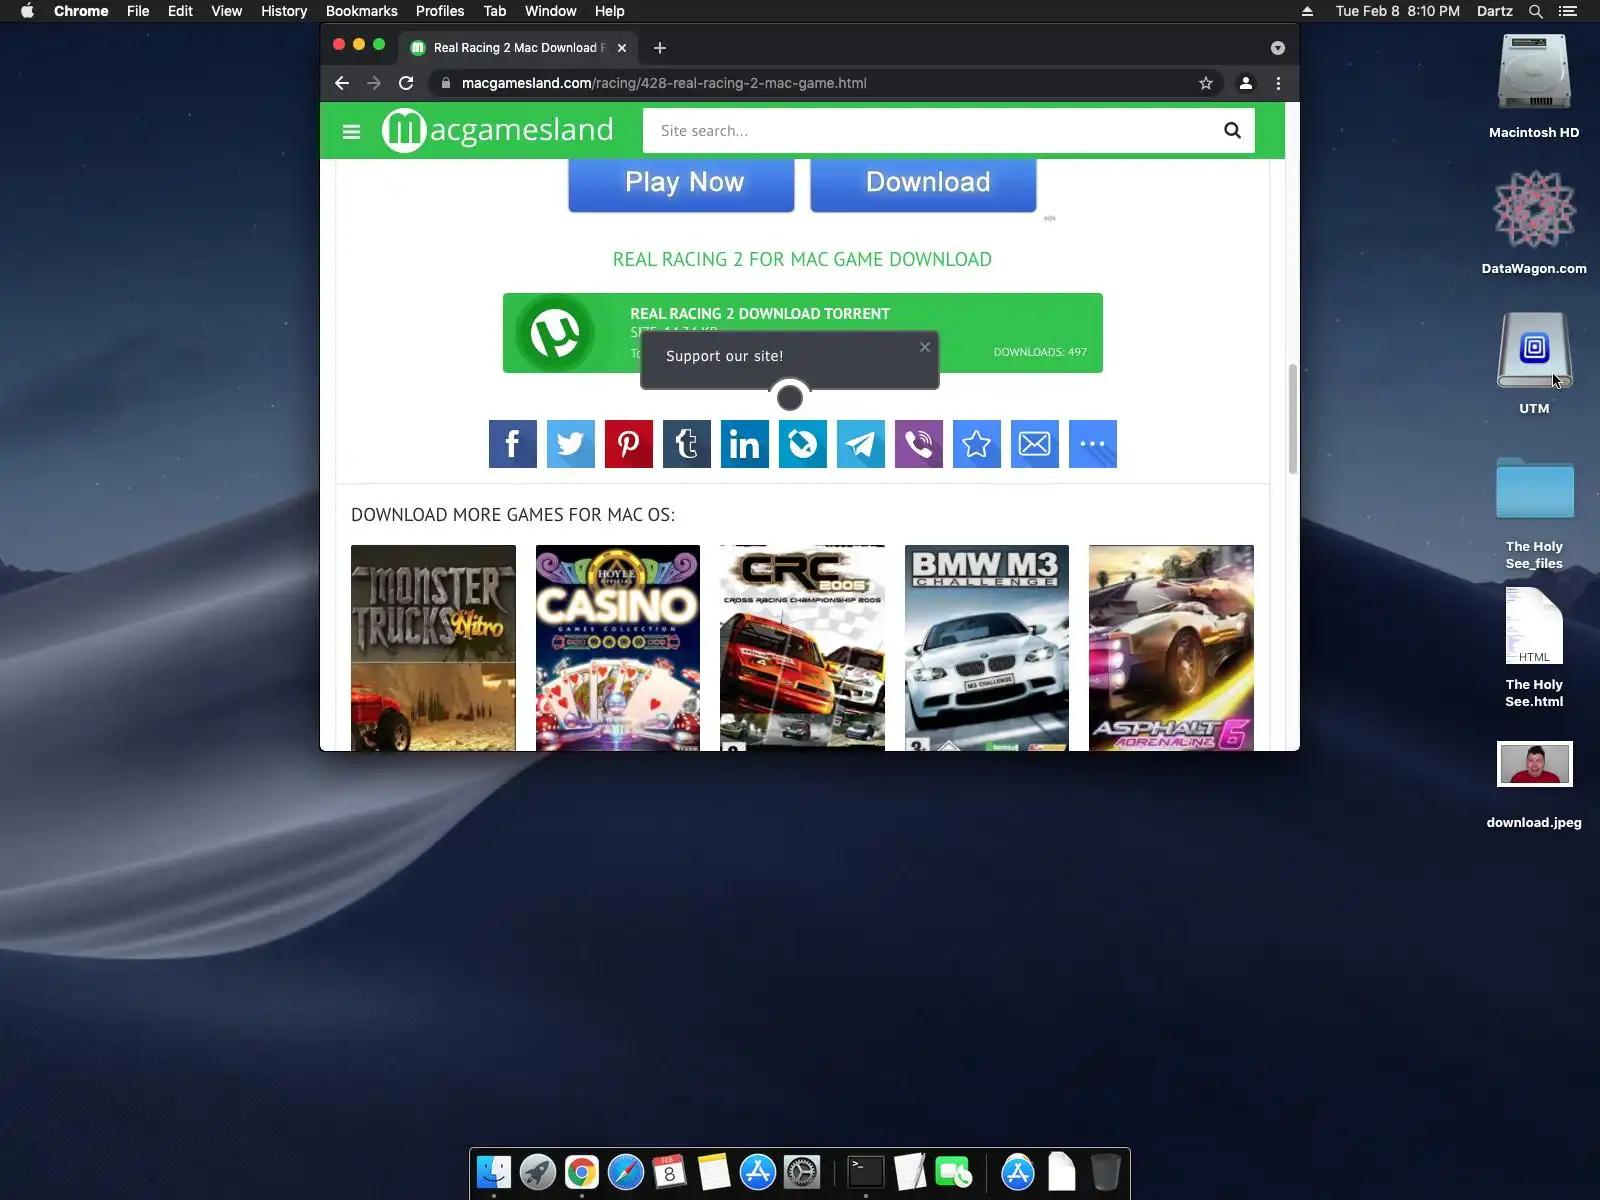Open Chrome profile icon

(x=1246, y=83)
